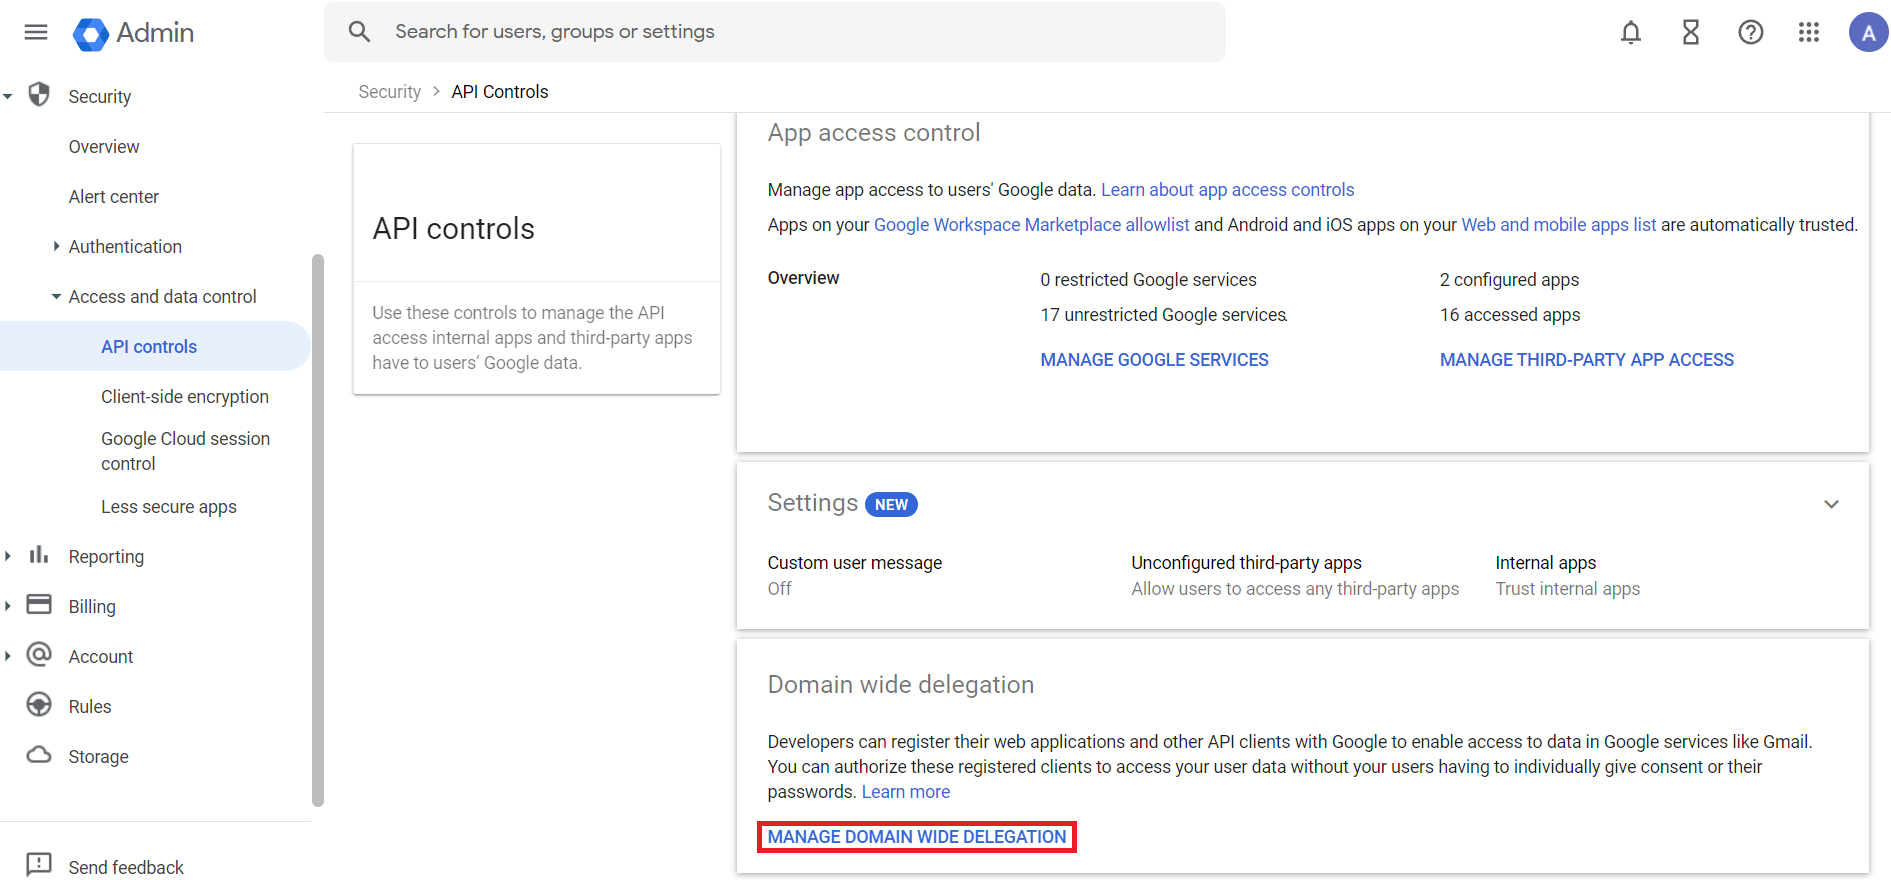Image resolution: width=1891 pixels, height=880 pixels.
Task: Click the Storage cloud icon
Action: pos(39,754)
